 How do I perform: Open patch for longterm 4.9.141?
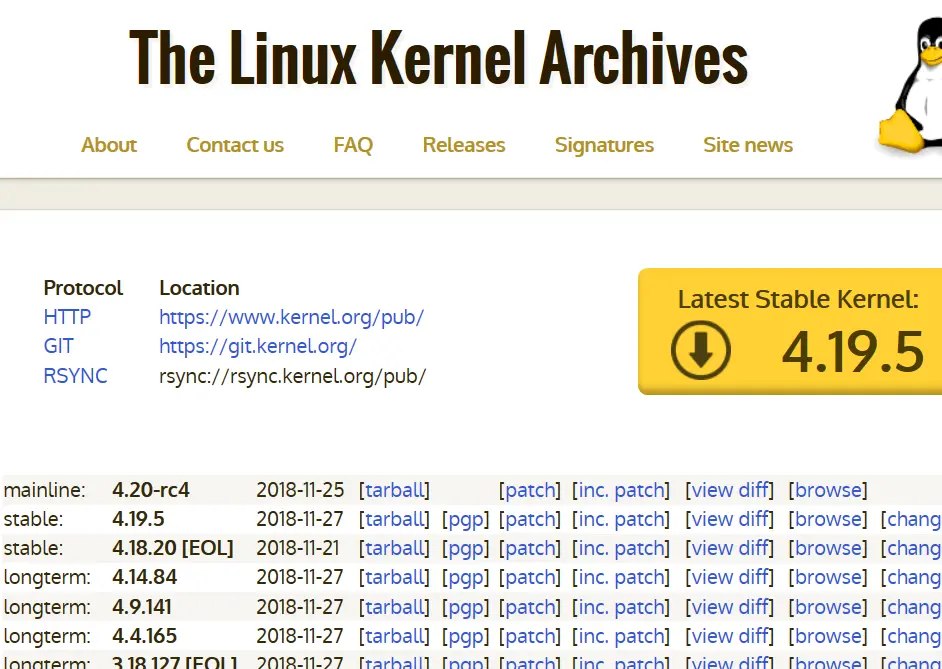[x=530, y=608]
